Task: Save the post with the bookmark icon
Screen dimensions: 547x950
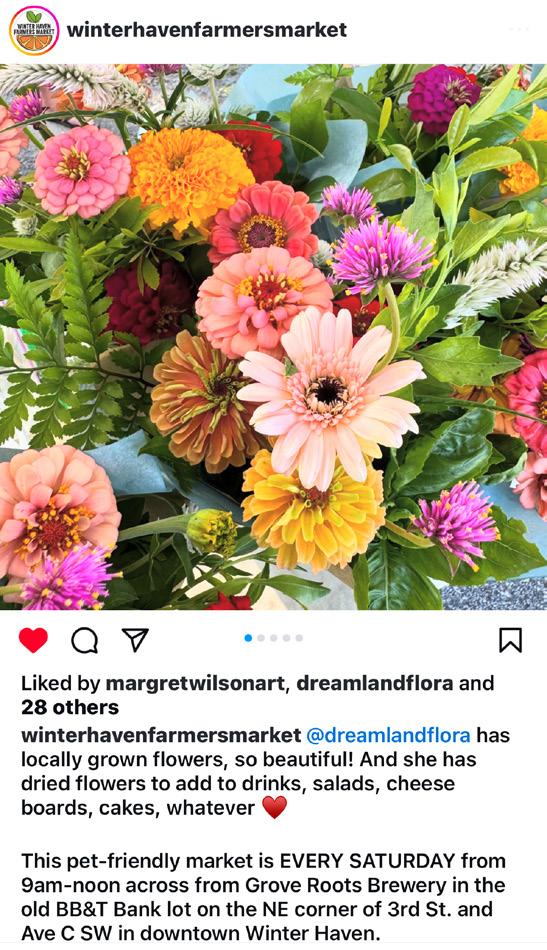Action: point(510,640)
